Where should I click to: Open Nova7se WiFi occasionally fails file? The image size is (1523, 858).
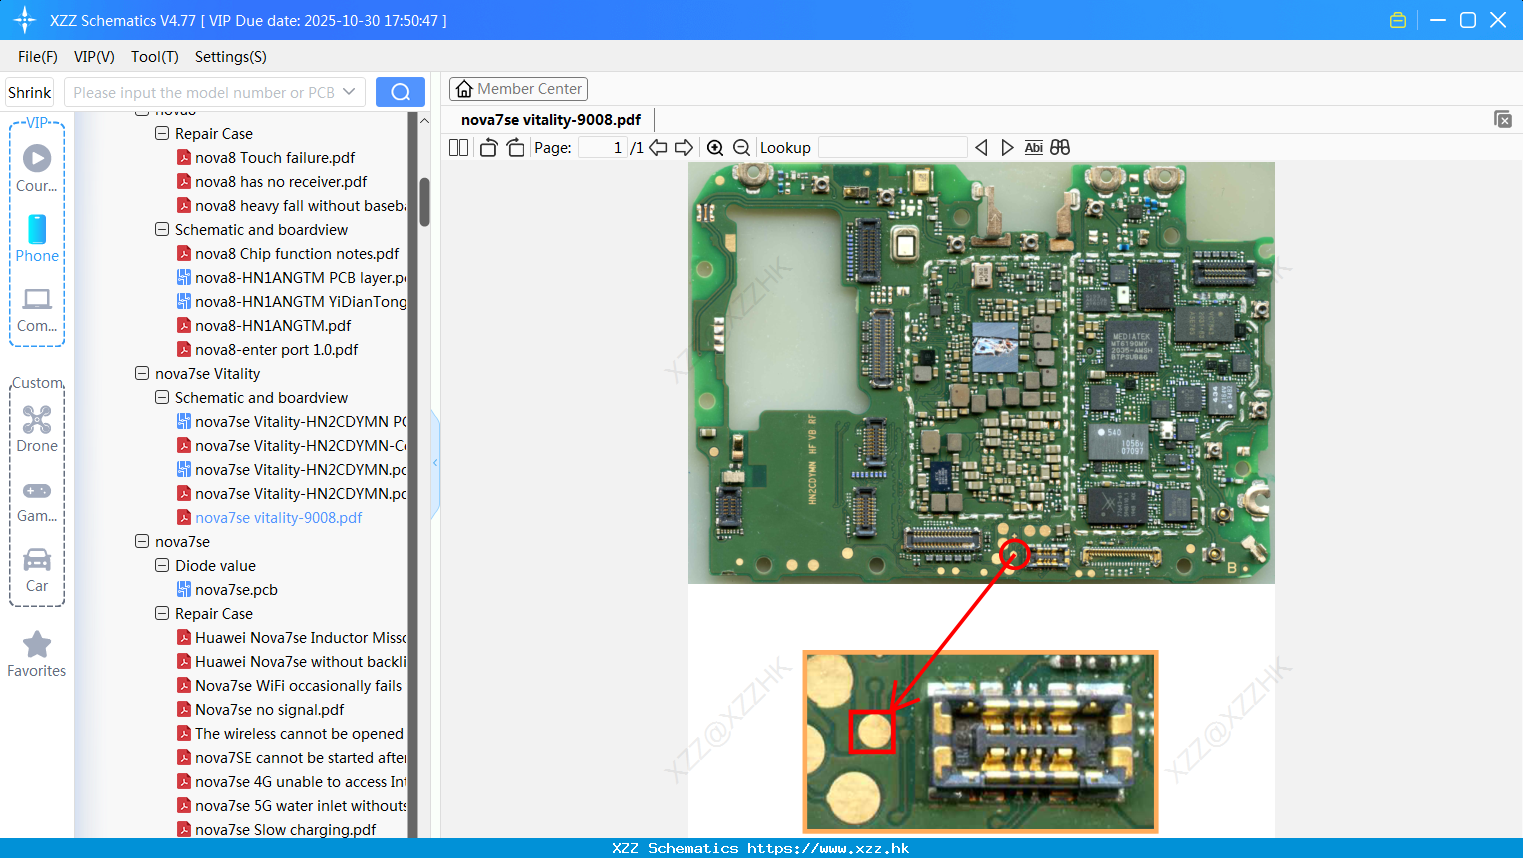click(x=298, y=686)
